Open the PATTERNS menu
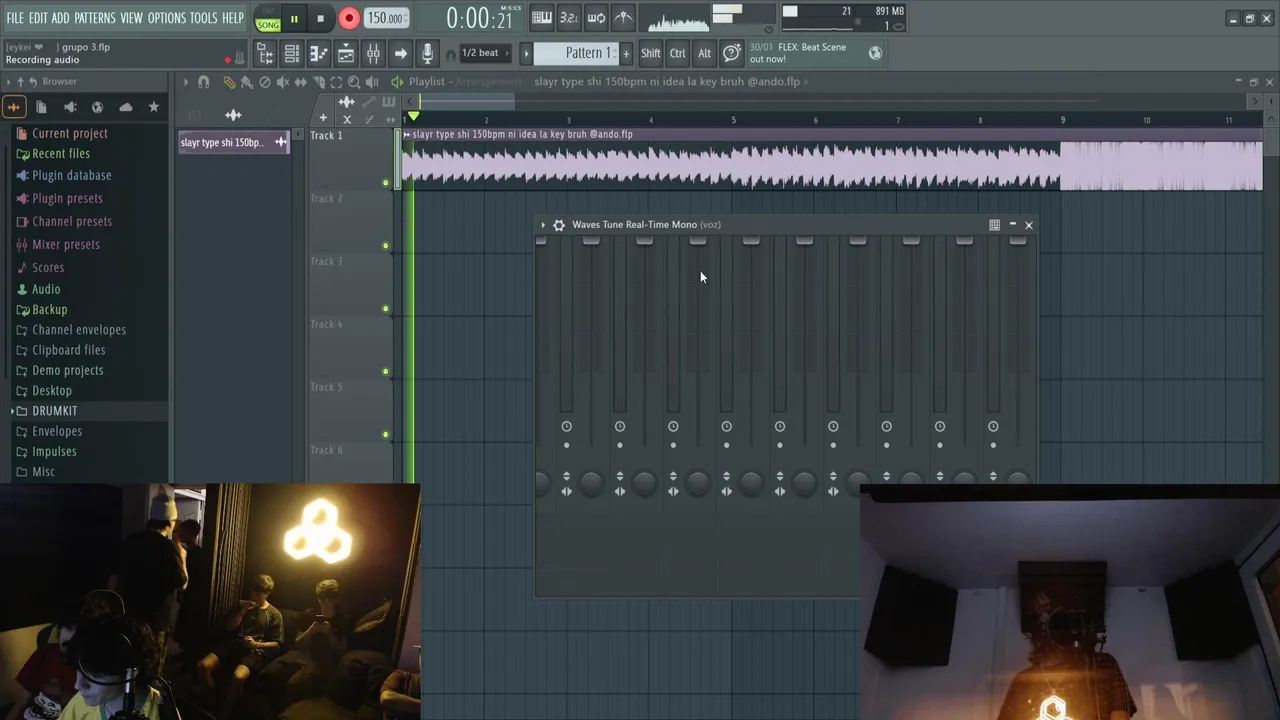 [95, 18]
